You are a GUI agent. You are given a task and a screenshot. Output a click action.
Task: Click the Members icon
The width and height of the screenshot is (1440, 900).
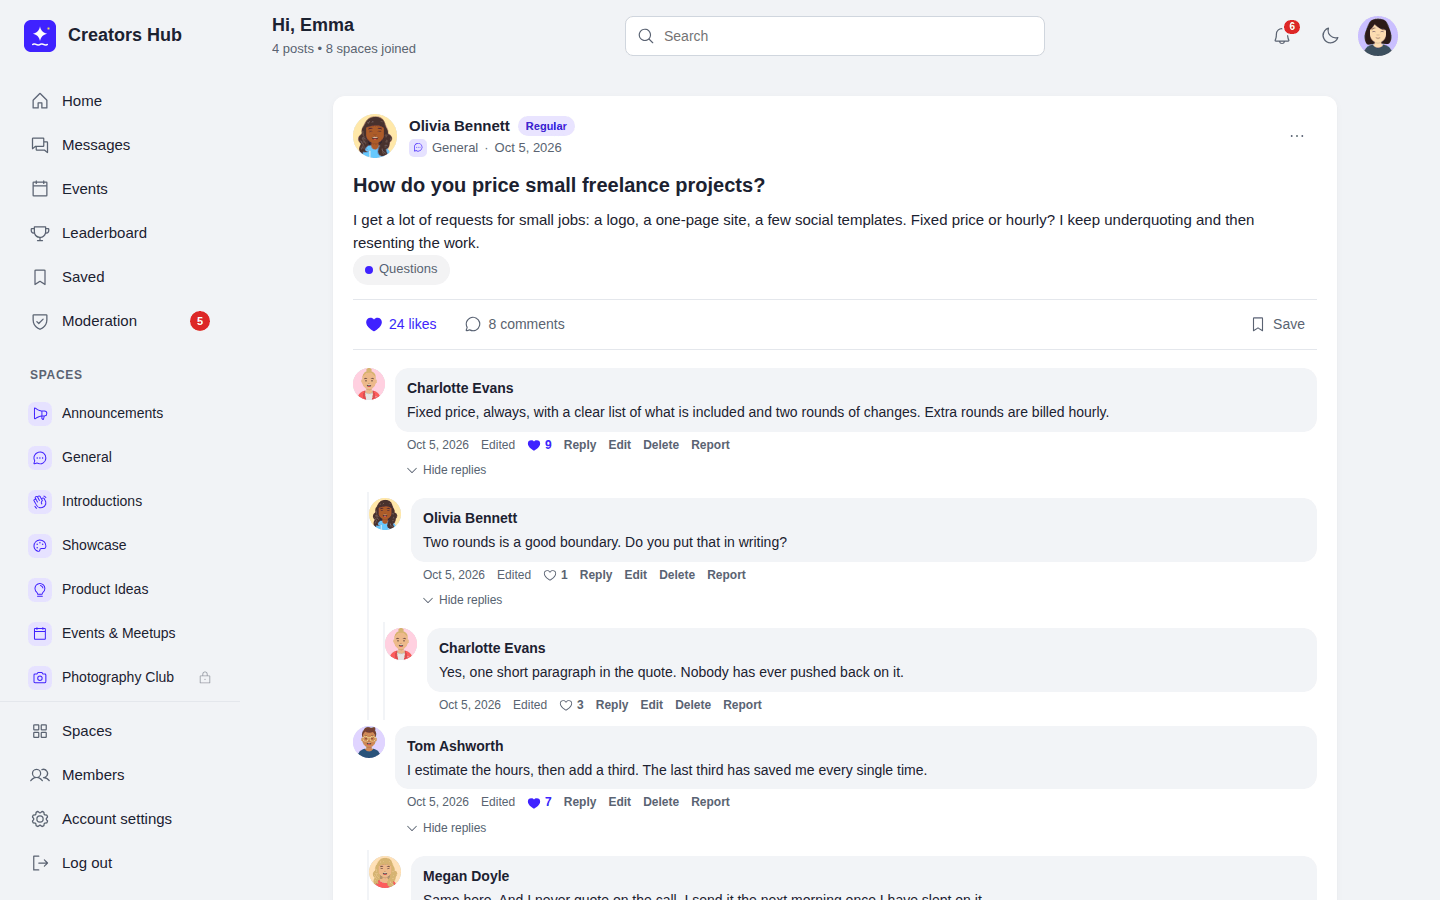click(x=40, y=775)
